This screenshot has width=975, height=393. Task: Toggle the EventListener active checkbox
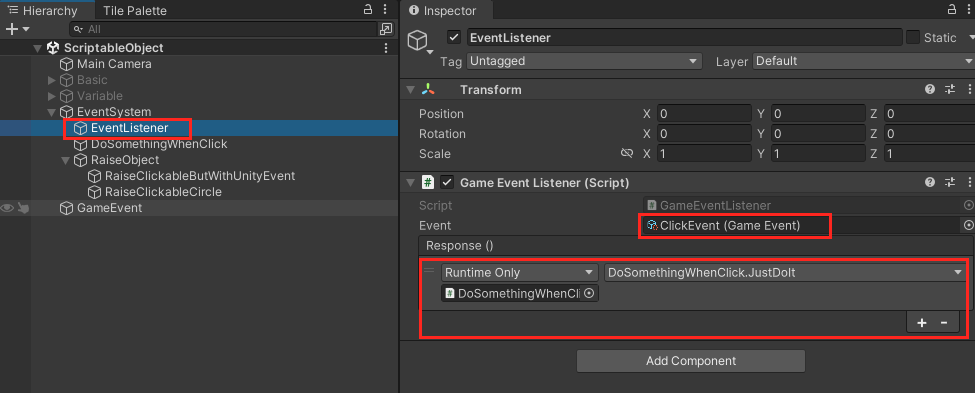(454, 37)
